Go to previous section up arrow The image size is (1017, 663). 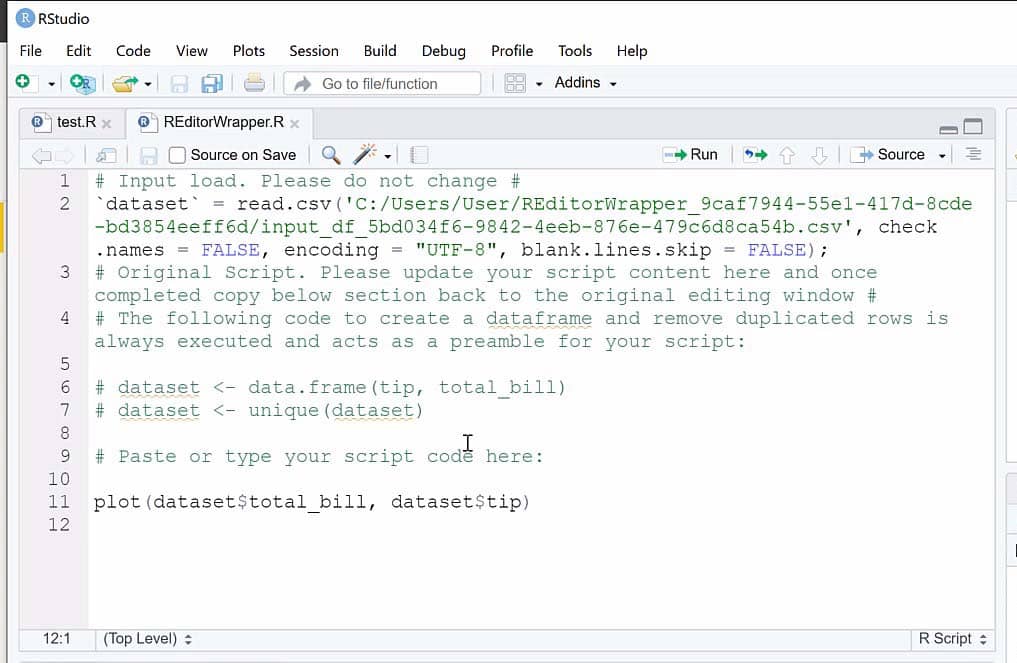[787, 155]
